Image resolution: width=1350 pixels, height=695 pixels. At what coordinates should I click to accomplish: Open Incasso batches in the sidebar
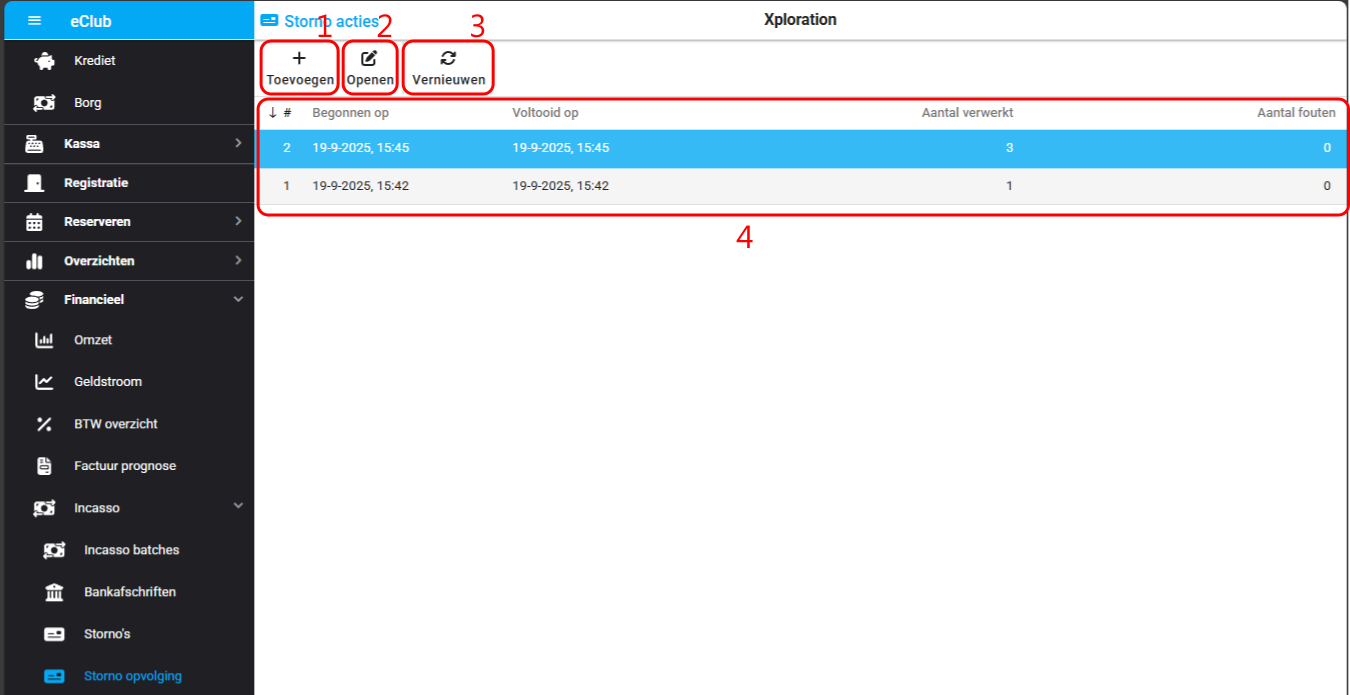point(131,550)
